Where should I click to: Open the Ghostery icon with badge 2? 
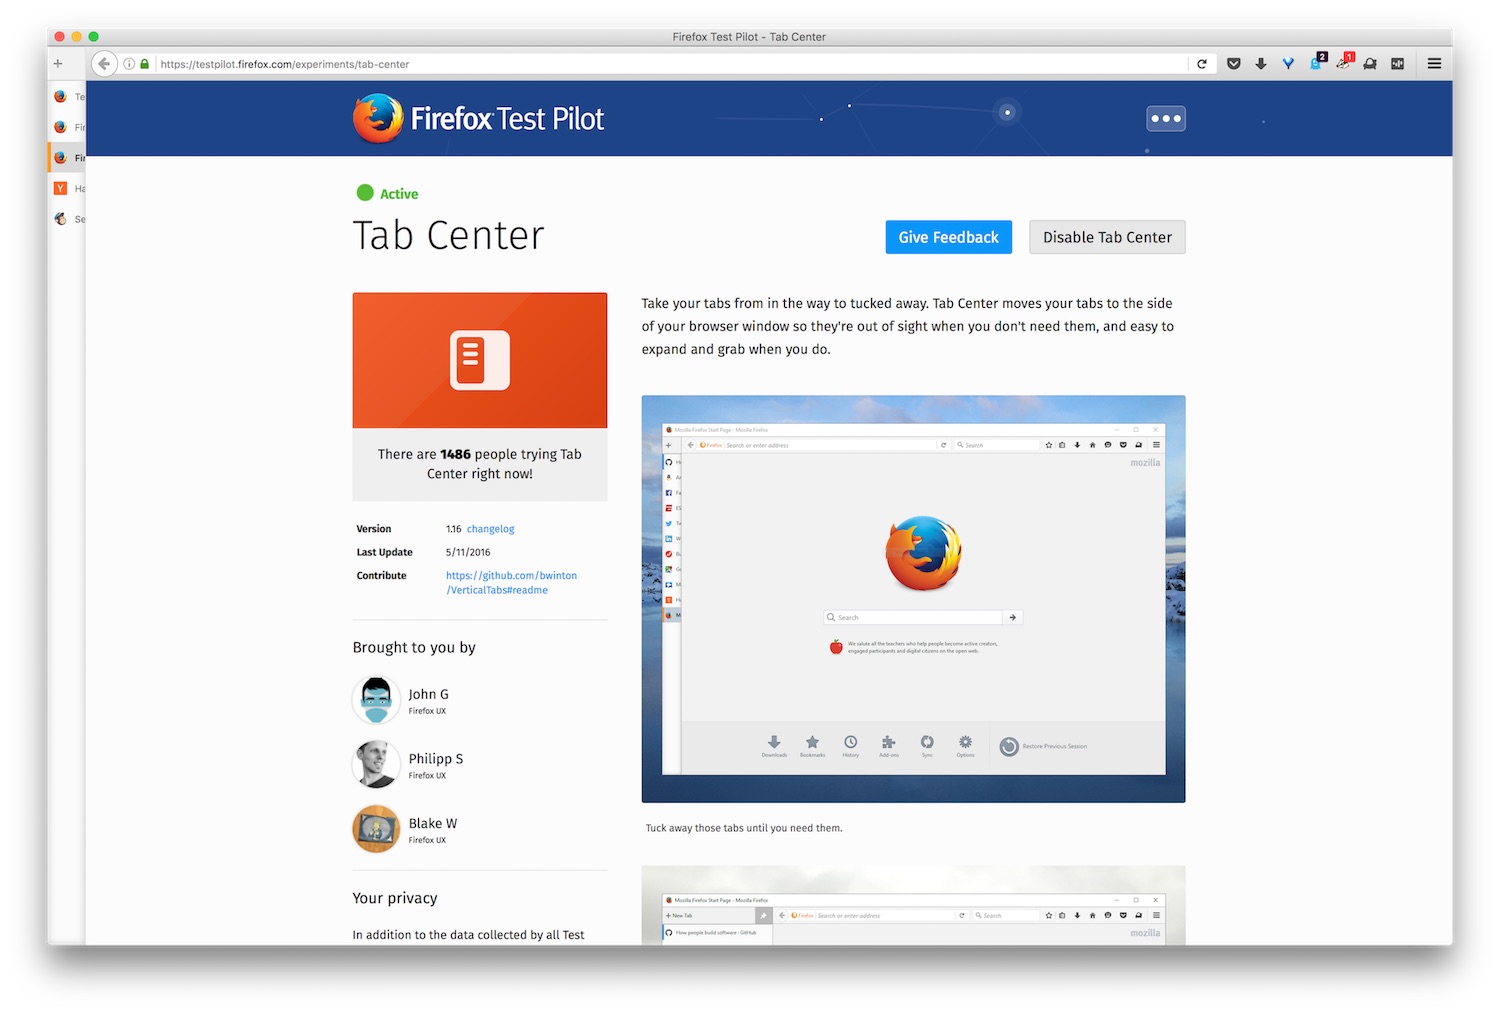pos(1317,62)
